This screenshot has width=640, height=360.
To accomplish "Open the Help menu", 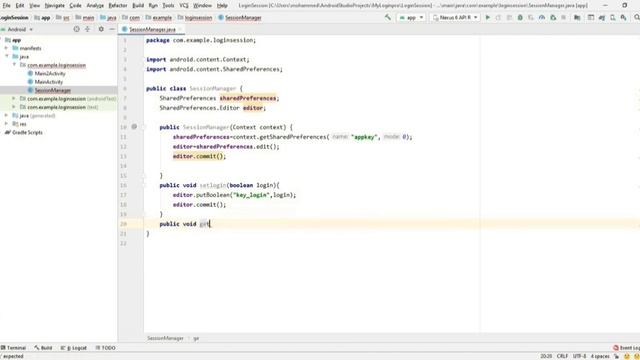I will pos(222,6).
